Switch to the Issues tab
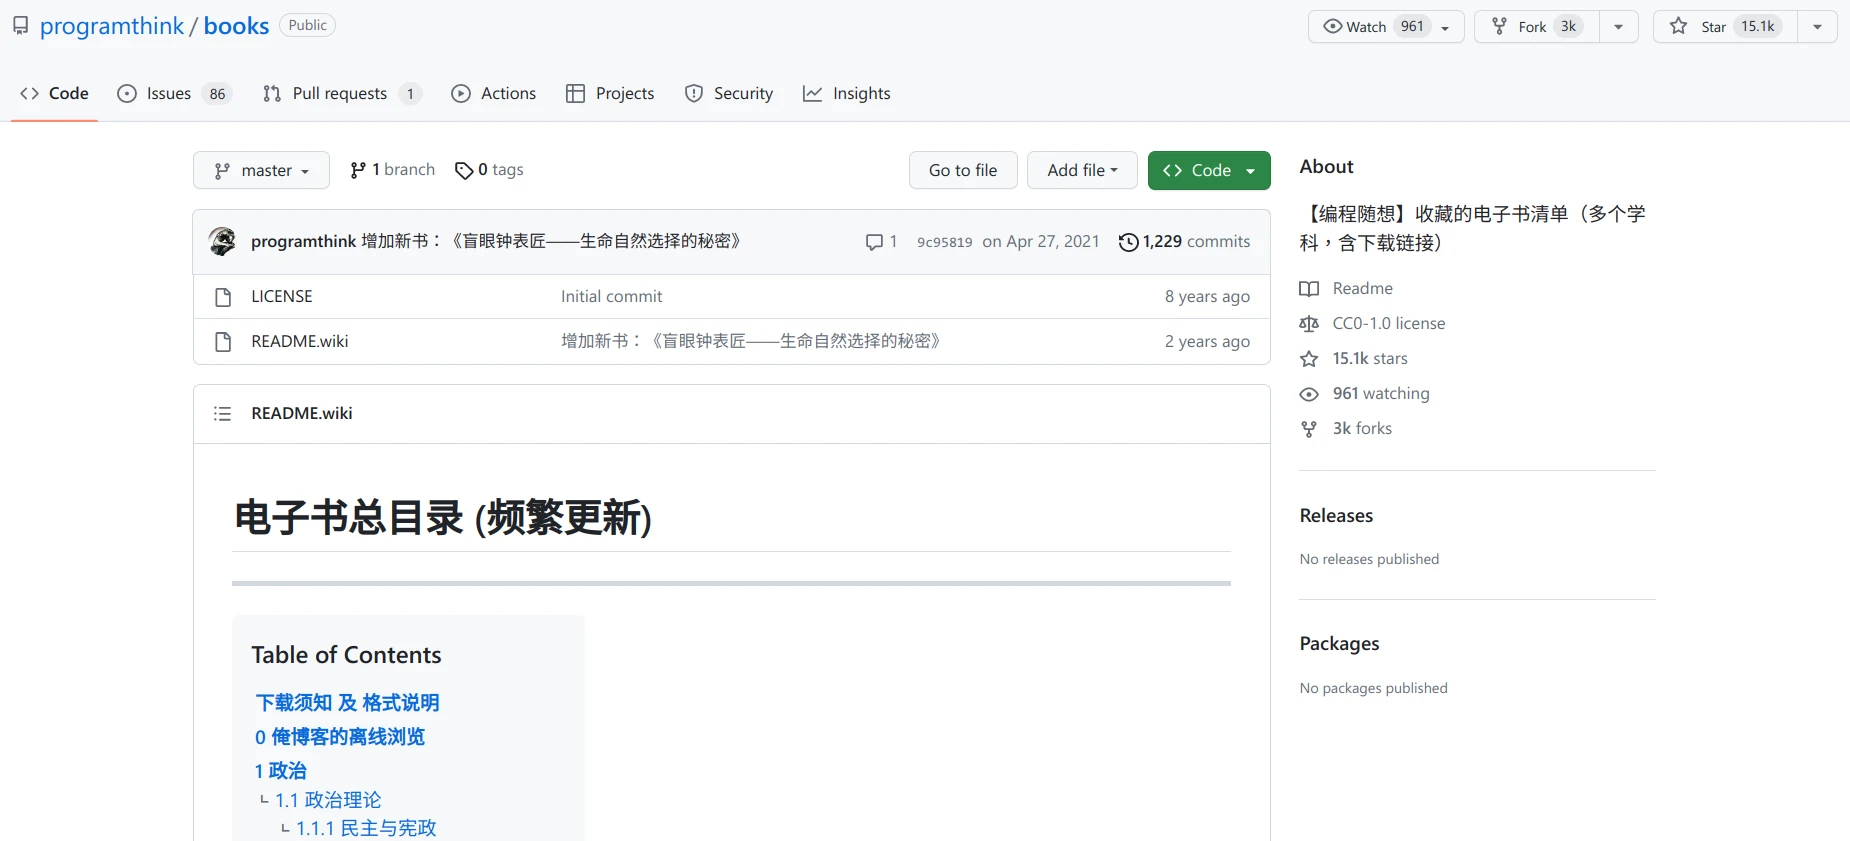The width and height of the screenshot is (1850, 841). click(x=168, y=94)
